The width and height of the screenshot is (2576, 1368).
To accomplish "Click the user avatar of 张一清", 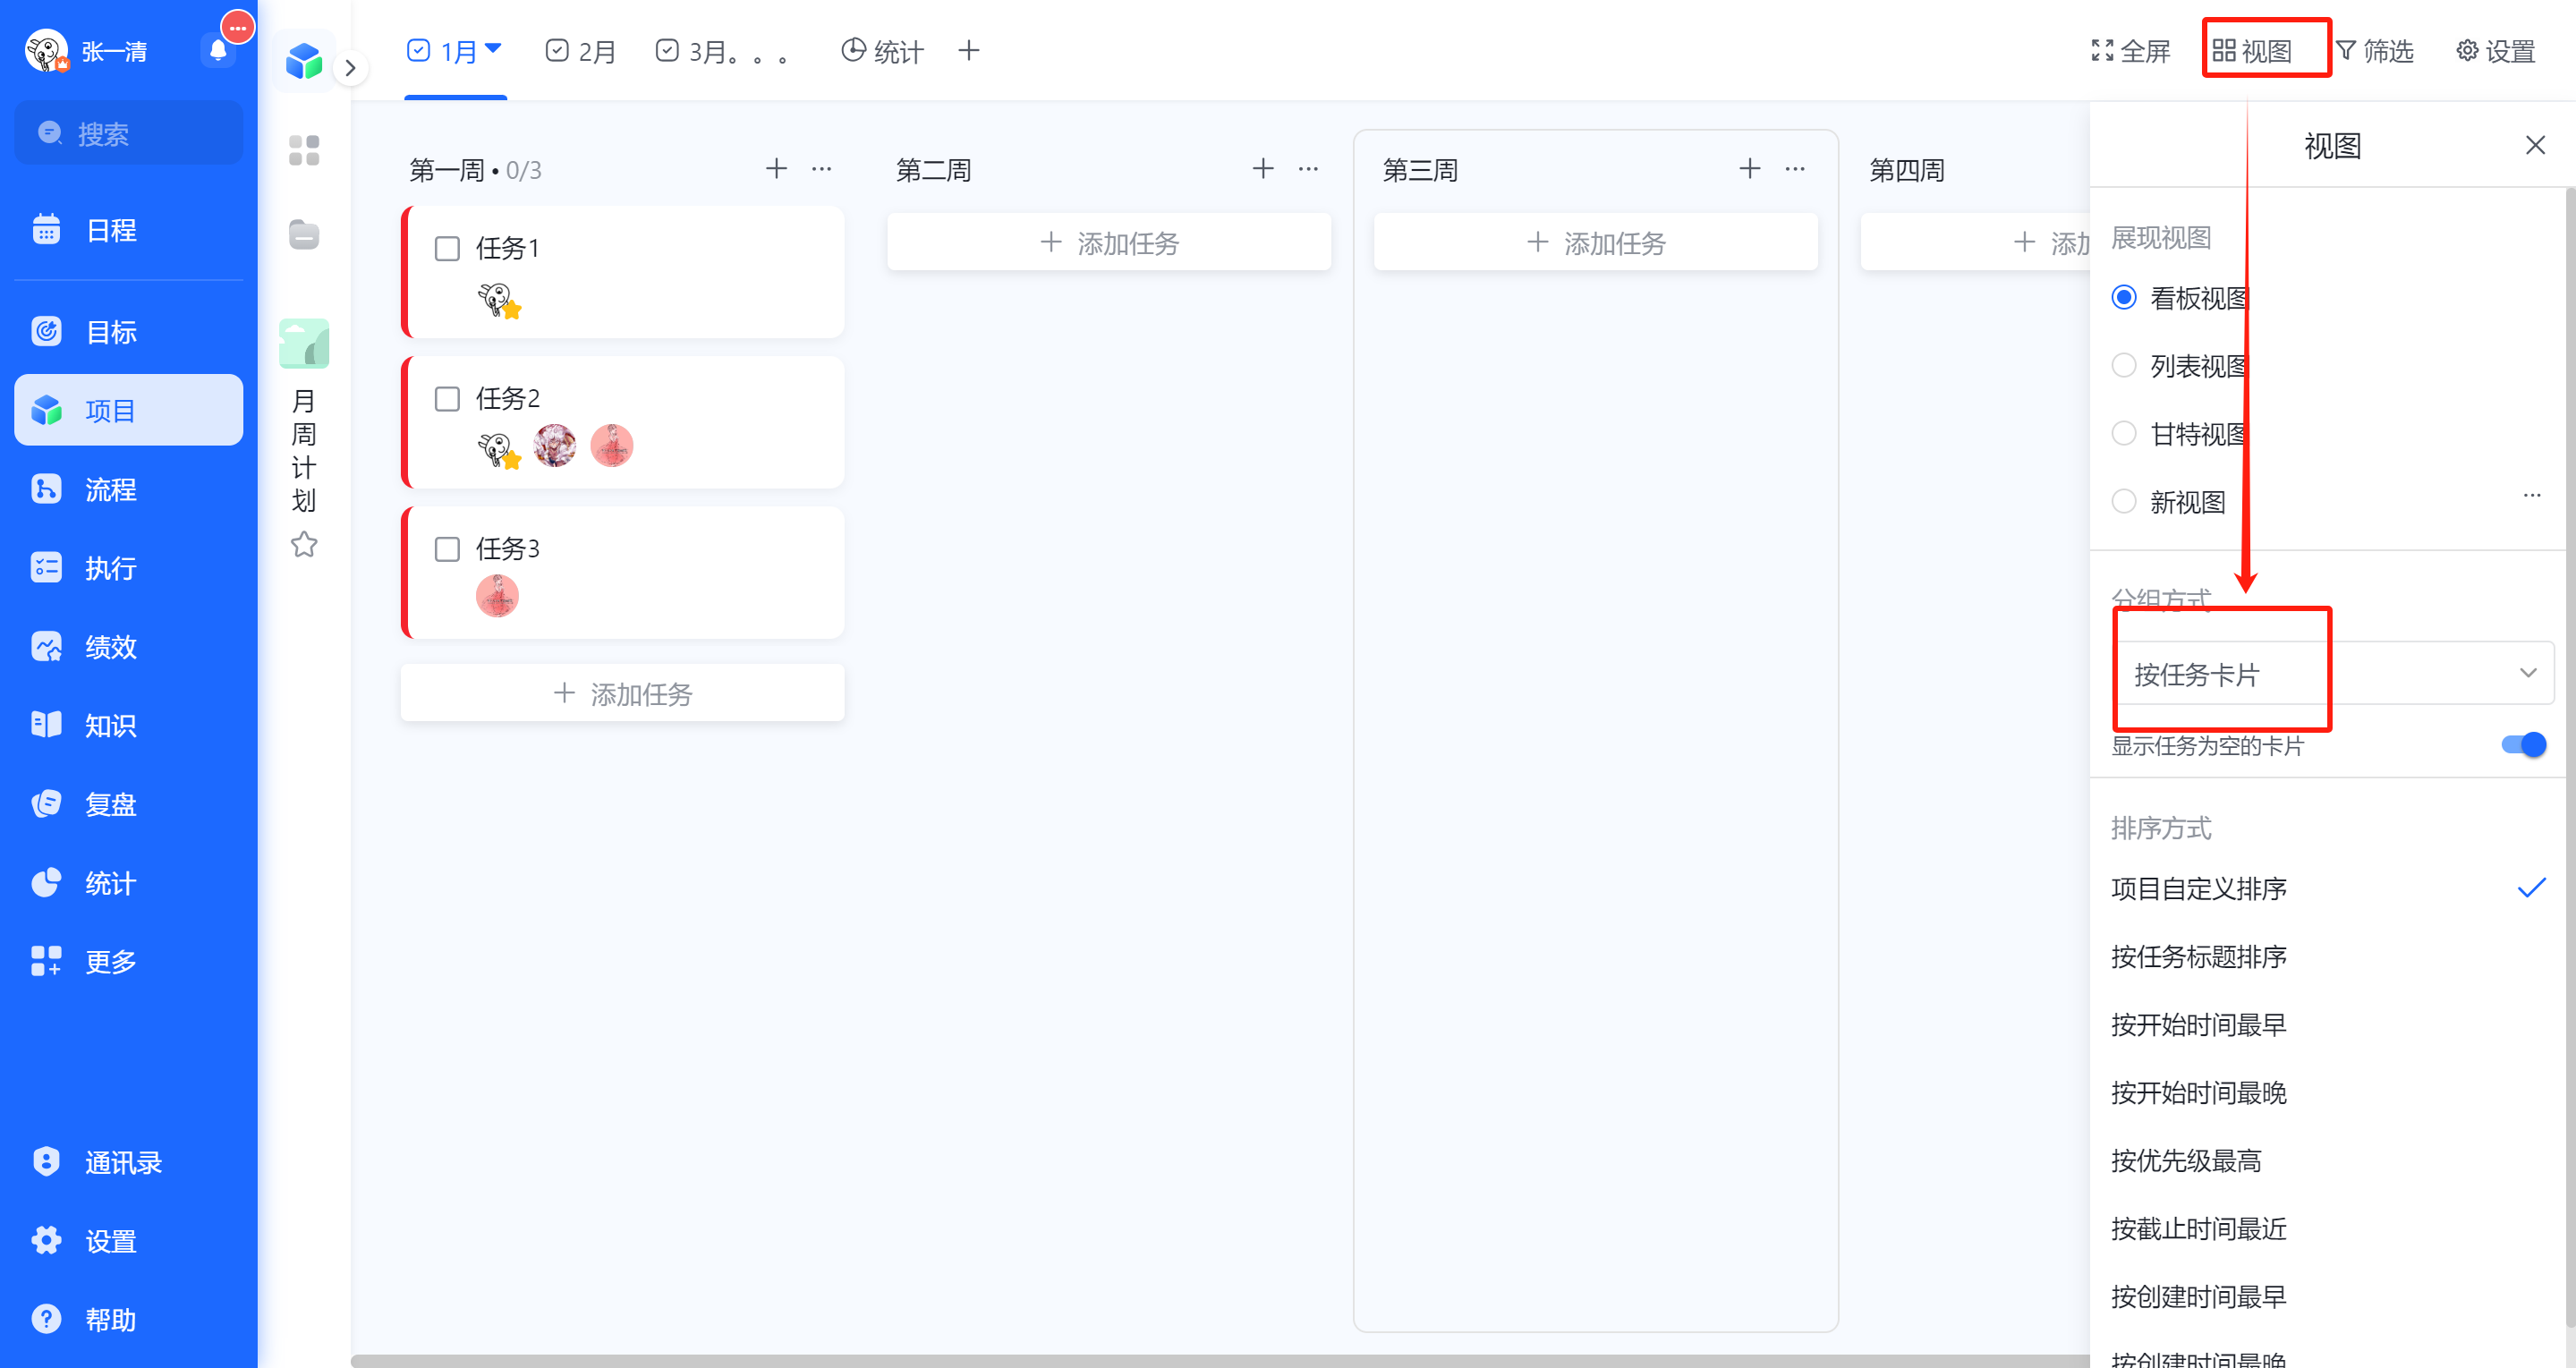I will click(46, 50).
